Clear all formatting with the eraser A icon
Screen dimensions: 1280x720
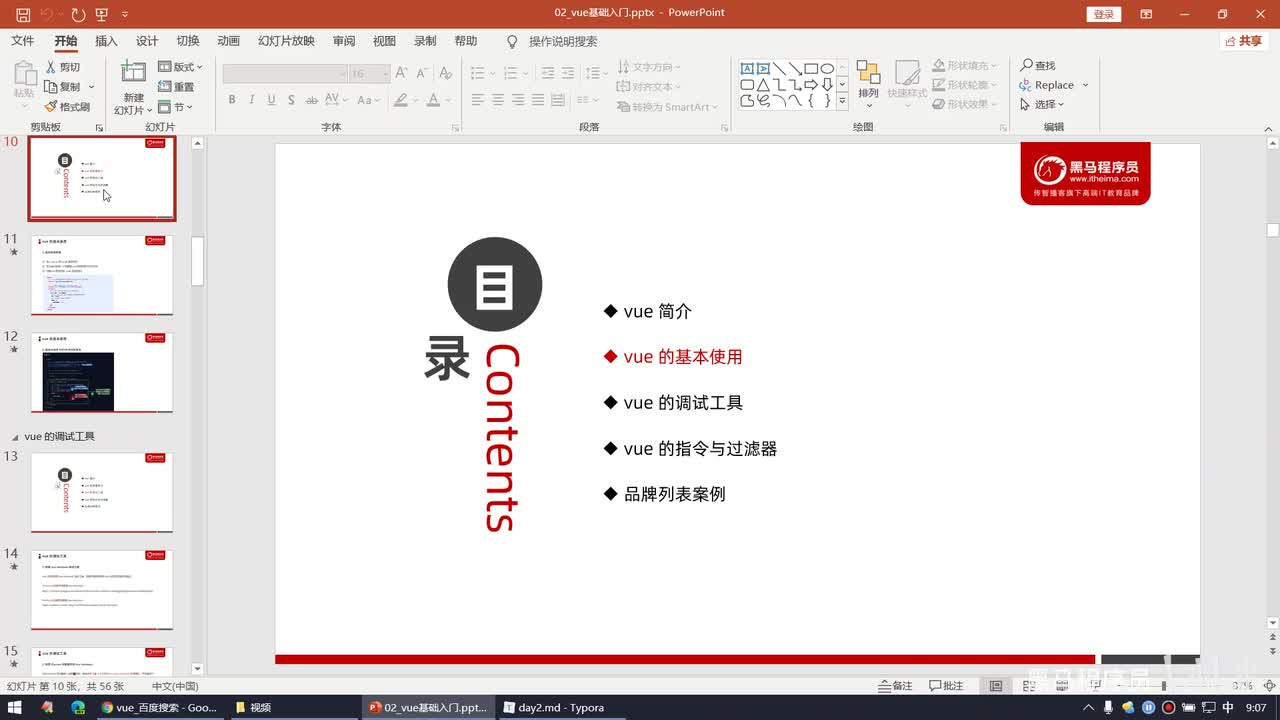(x=446, y=73)
